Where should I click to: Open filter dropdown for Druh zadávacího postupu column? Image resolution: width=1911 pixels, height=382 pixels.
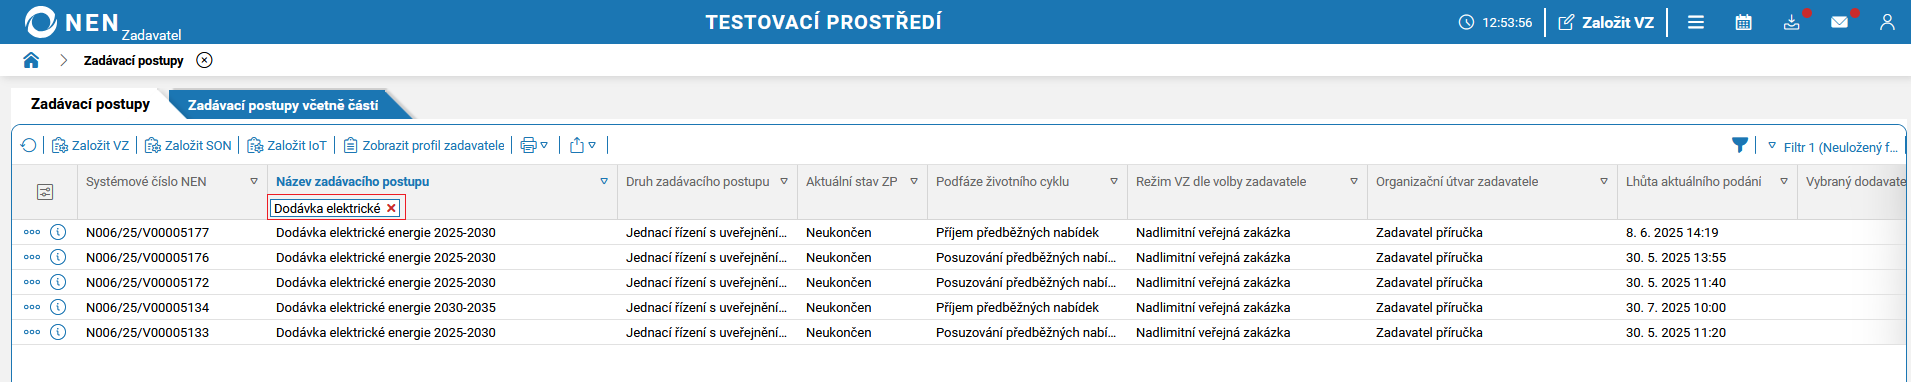[x=784, y=181]
